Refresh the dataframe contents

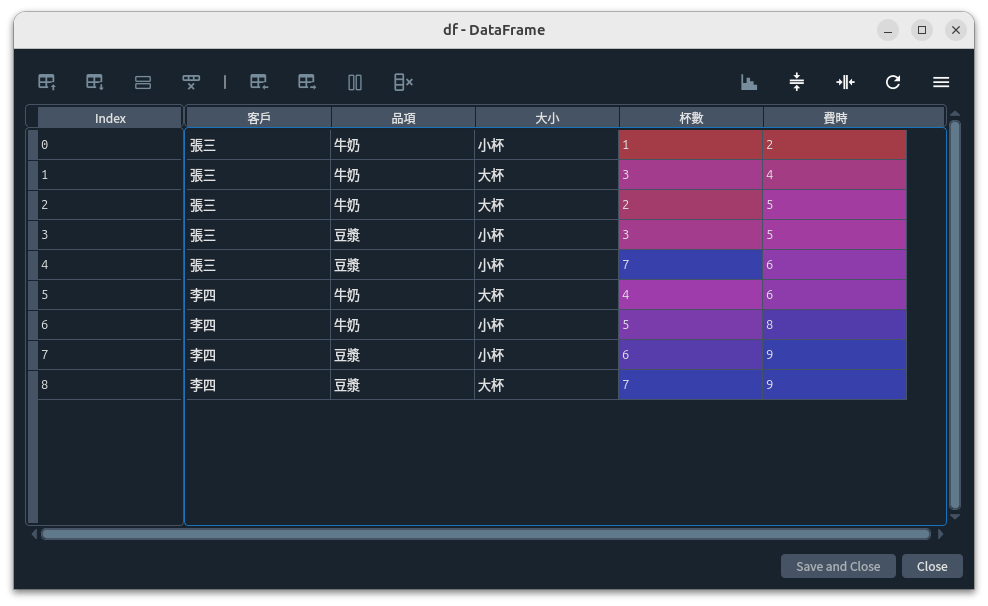coord(893,82)
